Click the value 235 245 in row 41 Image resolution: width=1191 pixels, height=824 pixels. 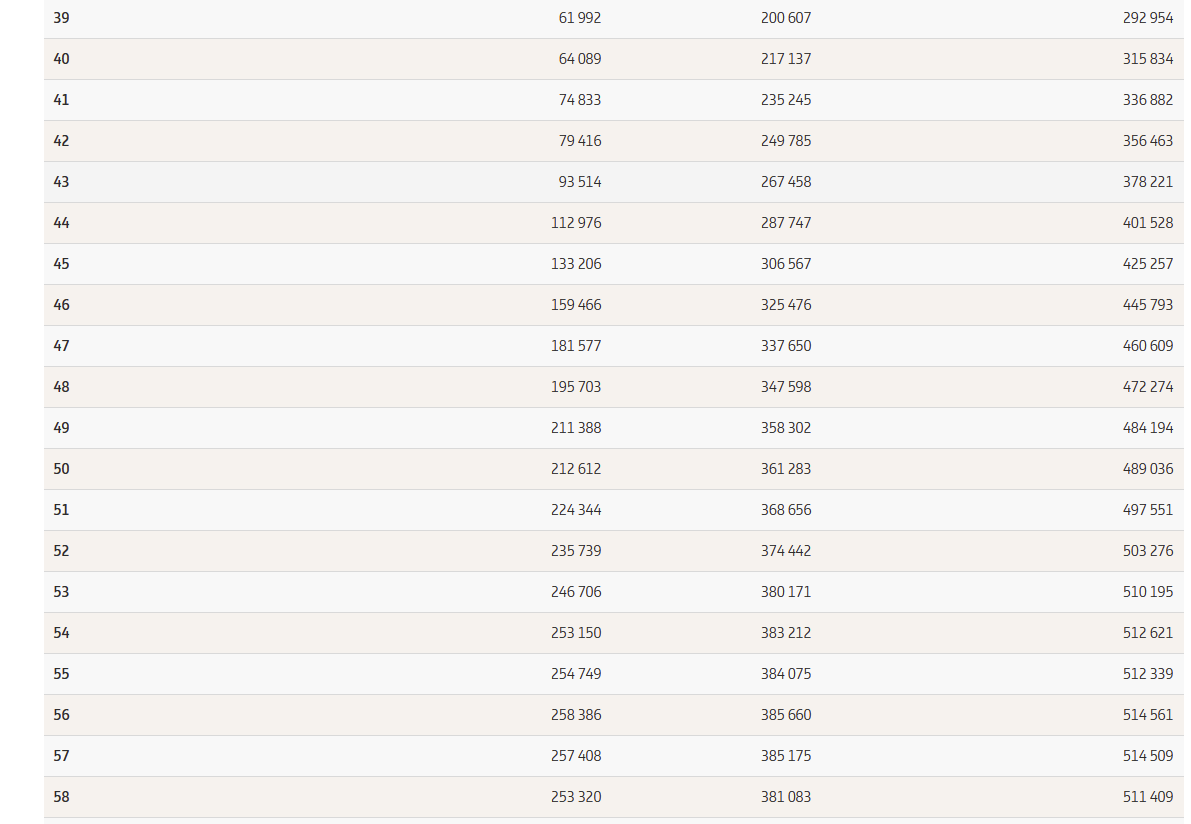click(x=785, y=100)
